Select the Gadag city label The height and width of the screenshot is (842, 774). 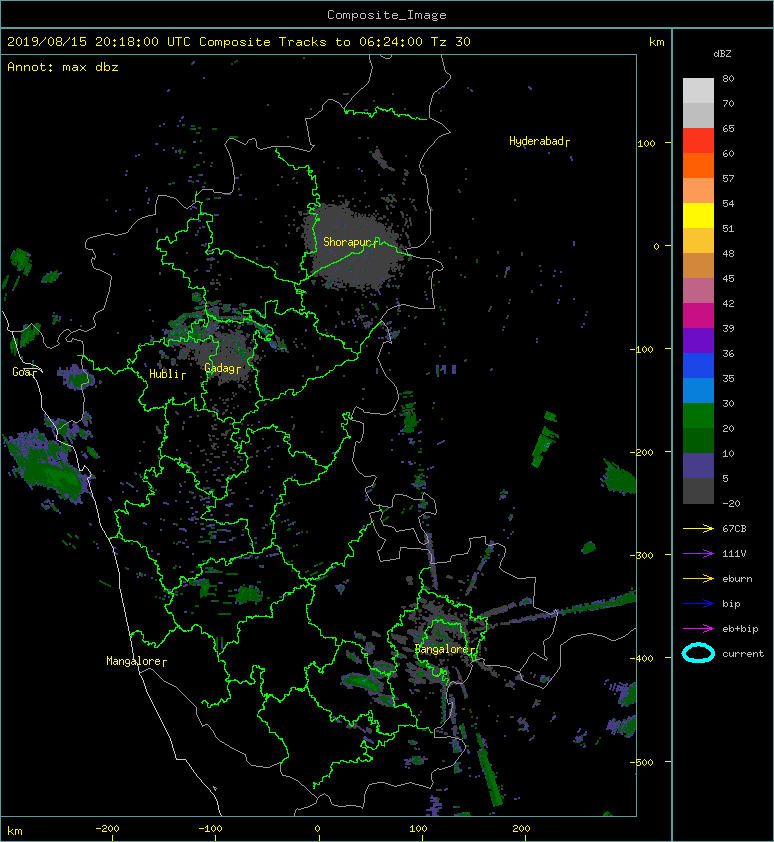pos(222,368)
